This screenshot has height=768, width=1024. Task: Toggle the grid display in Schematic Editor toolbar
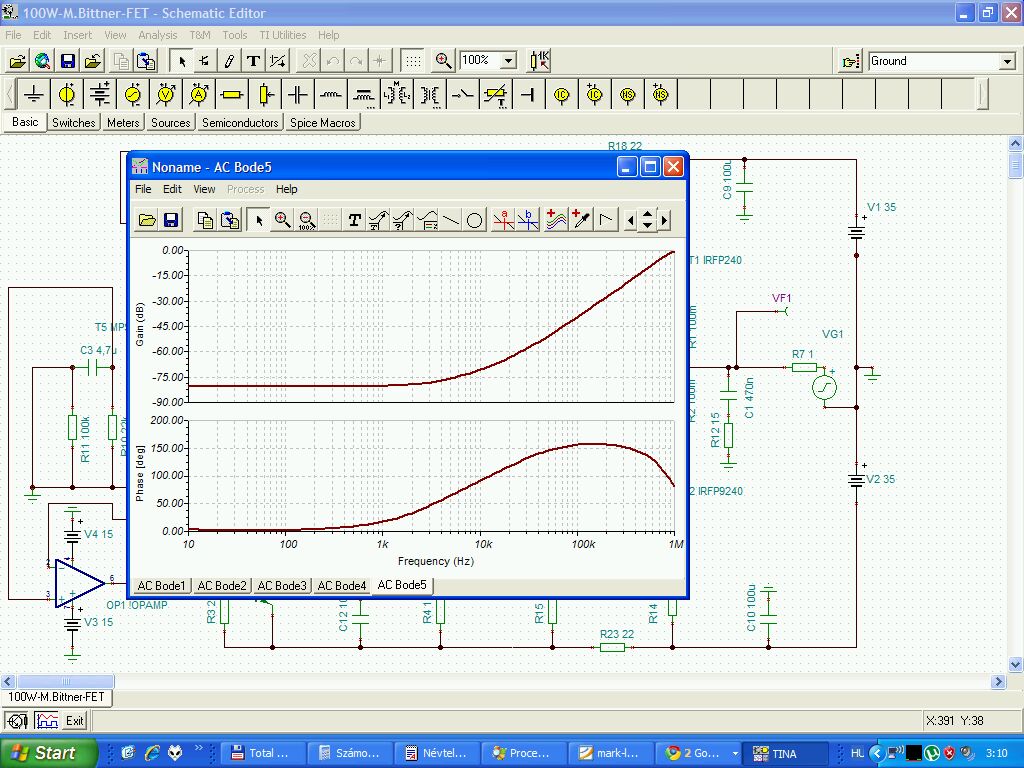413,61
